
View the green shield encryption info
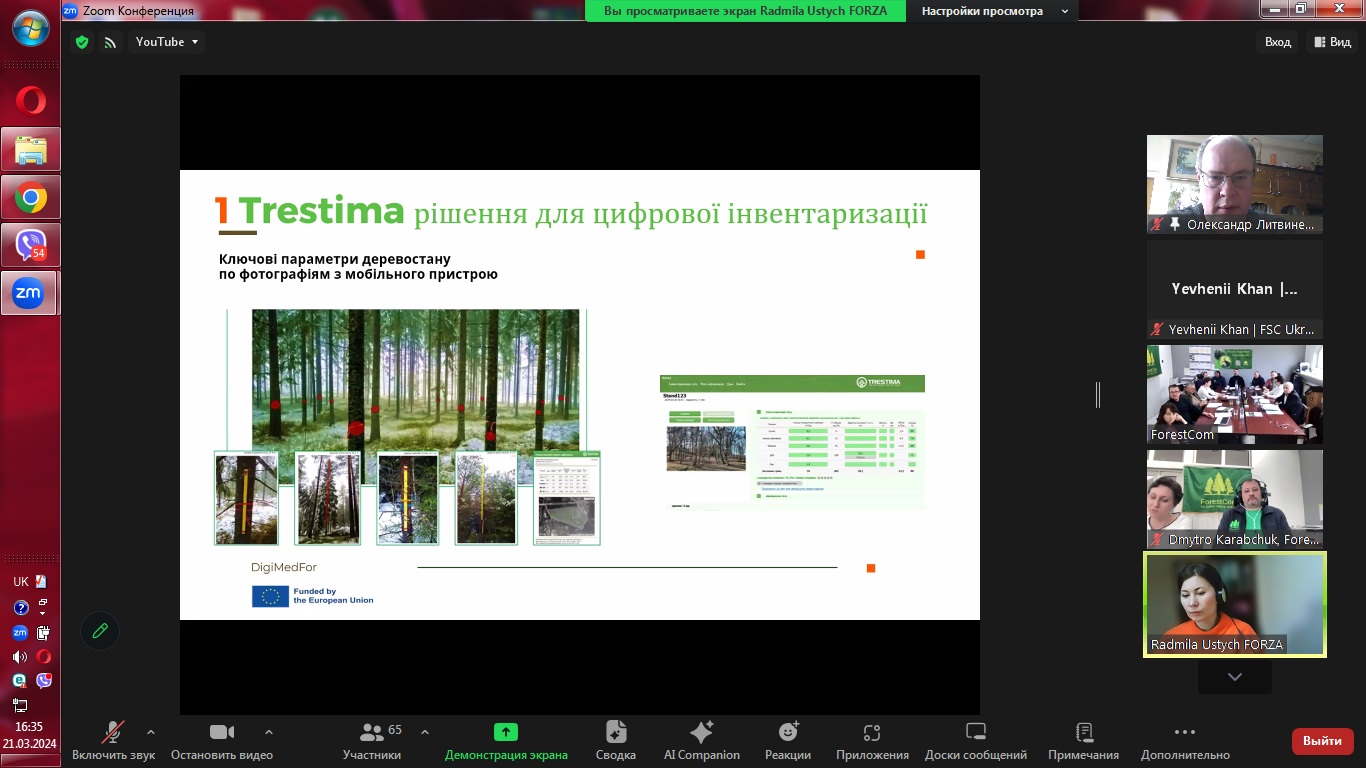point(82,42)
